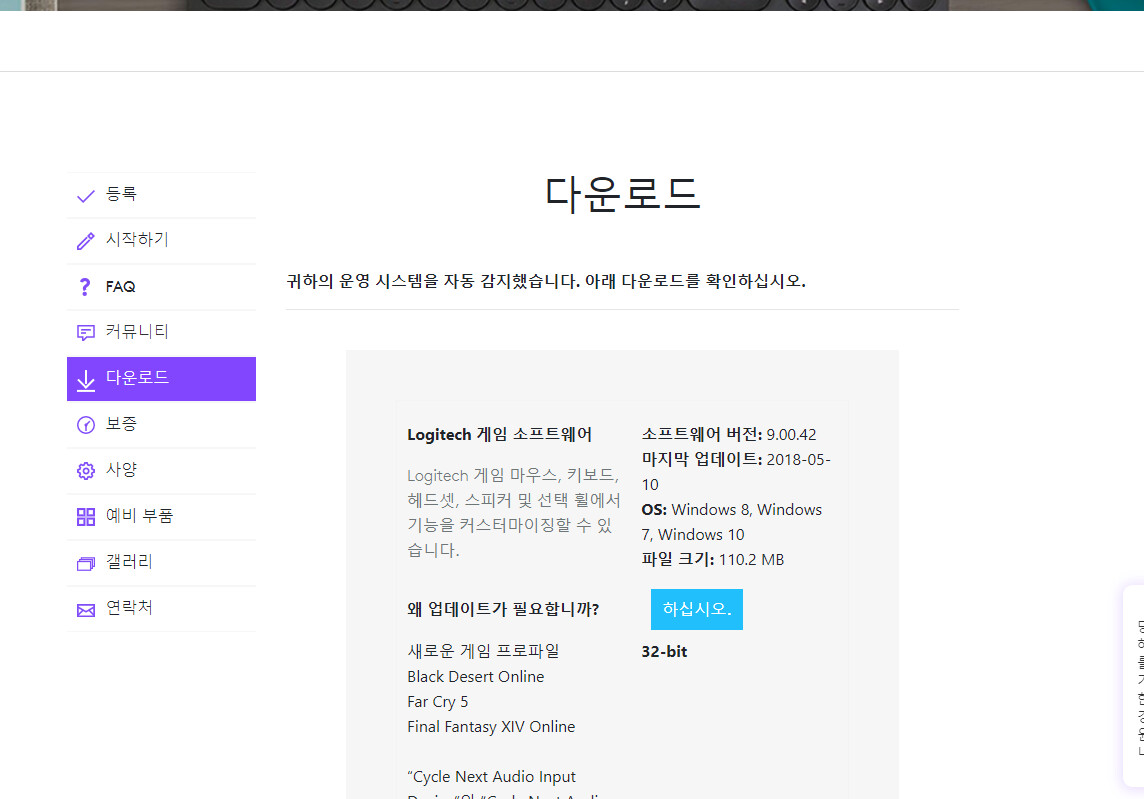The width and height of the screenshot is (1144, 799).
Task: Click the 예비 부품 grid icon
Action: 85,516
